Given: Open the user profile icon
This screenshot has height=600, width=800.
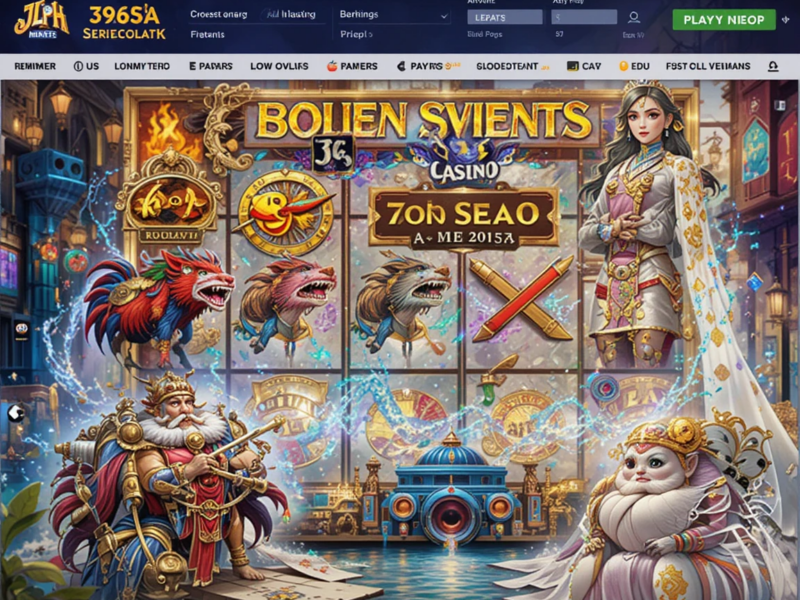Looking at the screenshot, I should click(x=634, y=18).
